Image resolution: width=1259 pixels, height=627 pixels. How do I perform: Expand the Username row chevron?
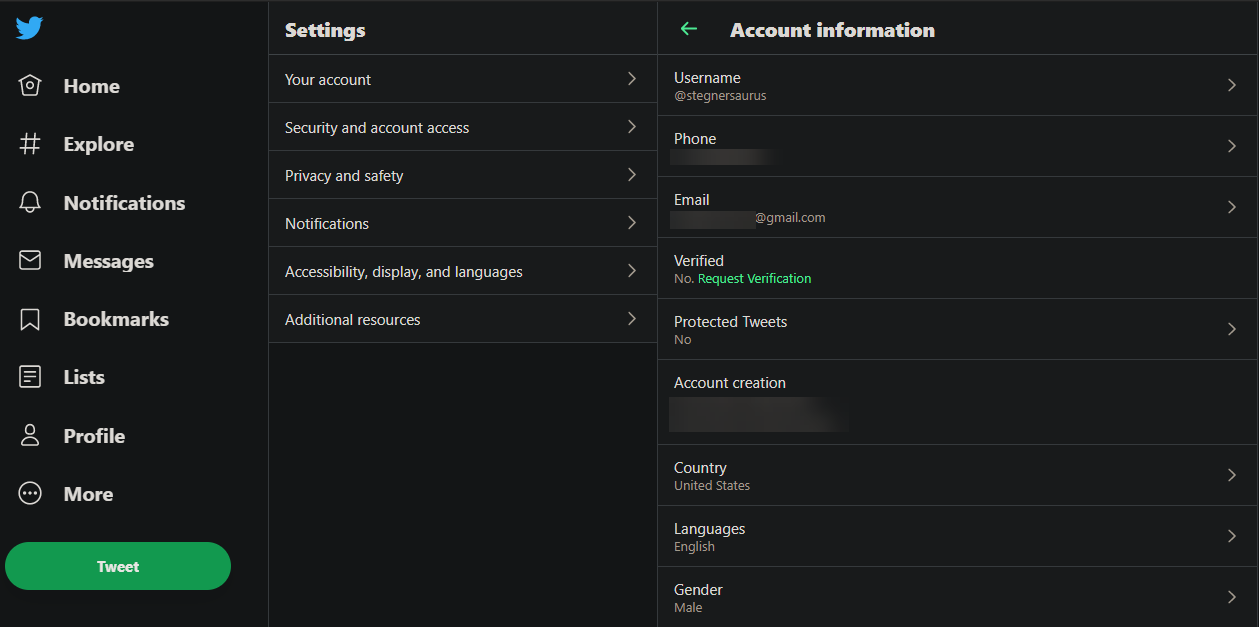click(x=1231, y=86)
